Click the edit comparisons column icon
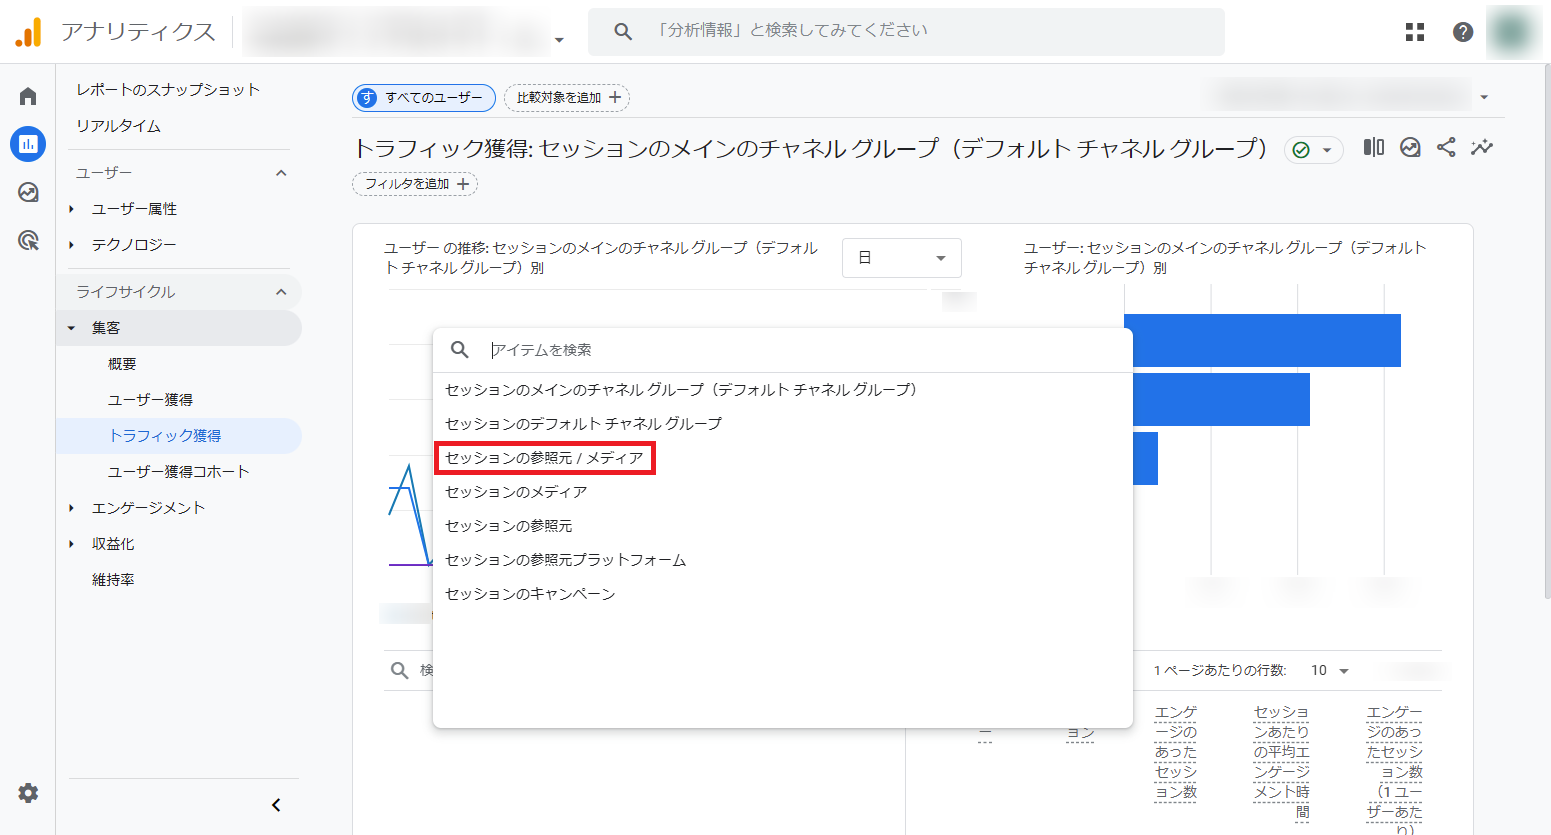This screenshot has height=835, width=1551. (1374, 148)
